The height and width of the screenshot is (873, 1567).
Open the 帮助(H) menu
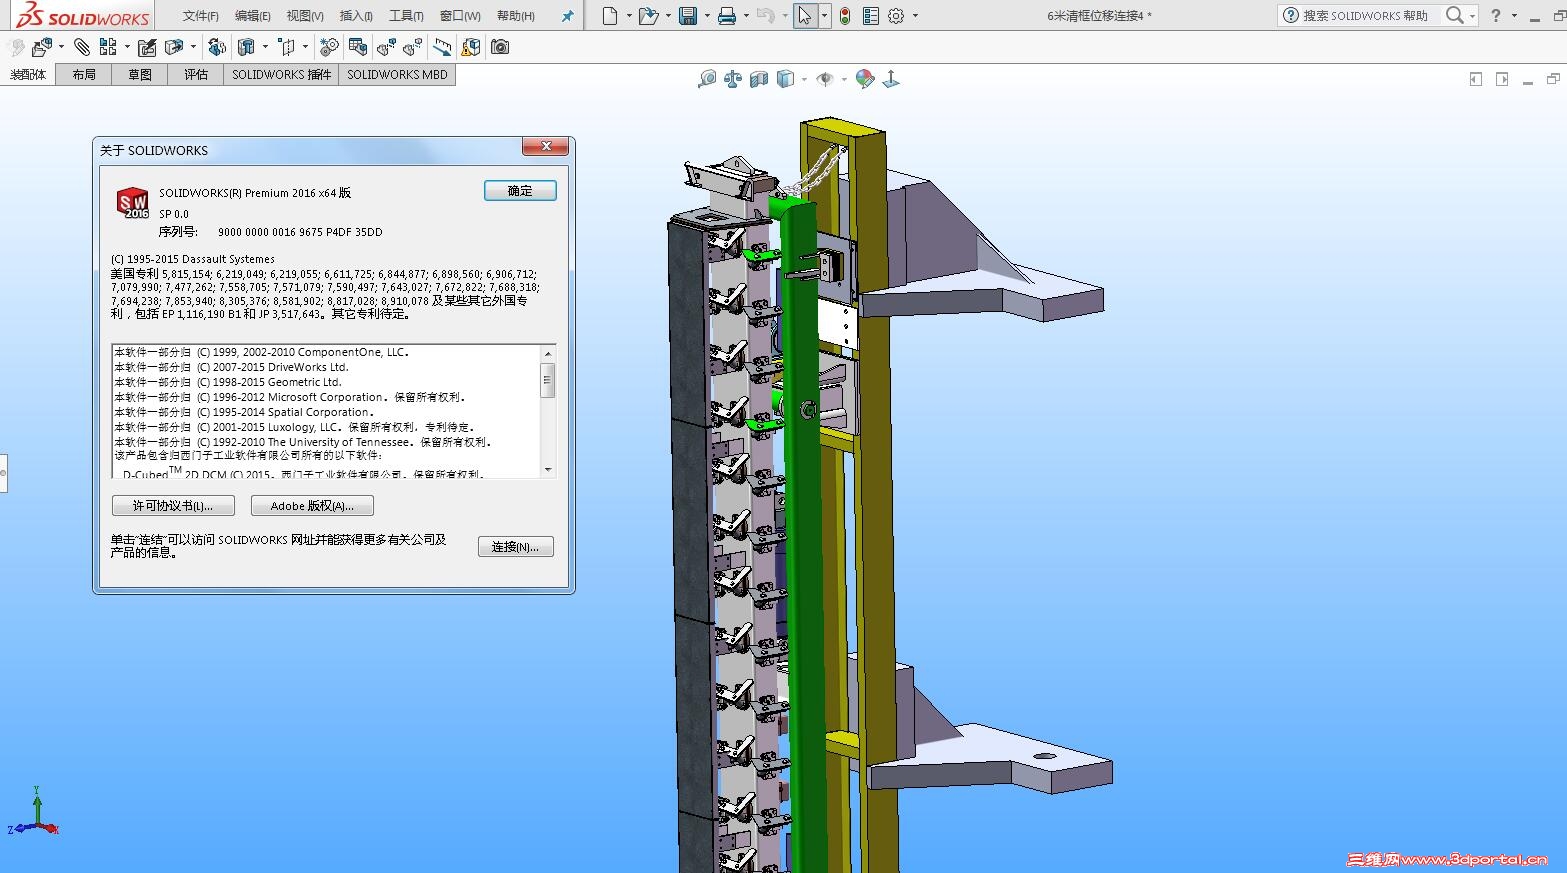point(516,16)
